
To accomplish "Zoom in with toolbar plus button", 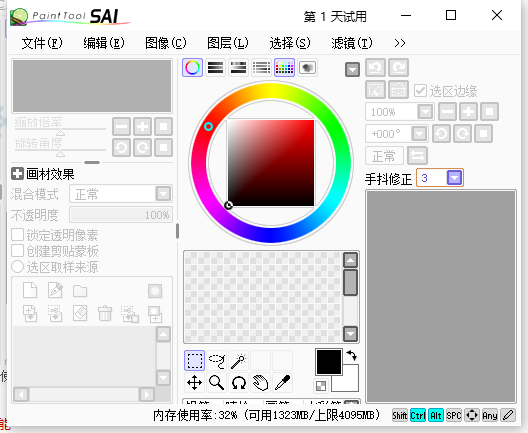I will pos(468,112).
